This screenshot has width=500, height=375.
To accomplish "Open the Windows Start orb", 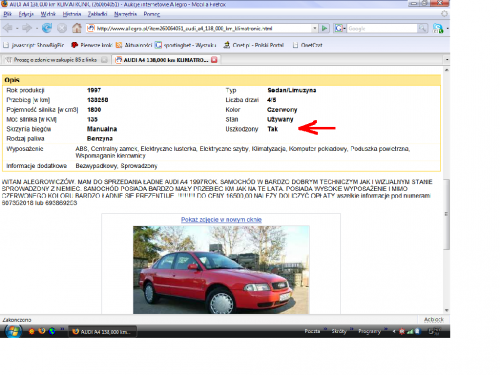I will (13, 331).
